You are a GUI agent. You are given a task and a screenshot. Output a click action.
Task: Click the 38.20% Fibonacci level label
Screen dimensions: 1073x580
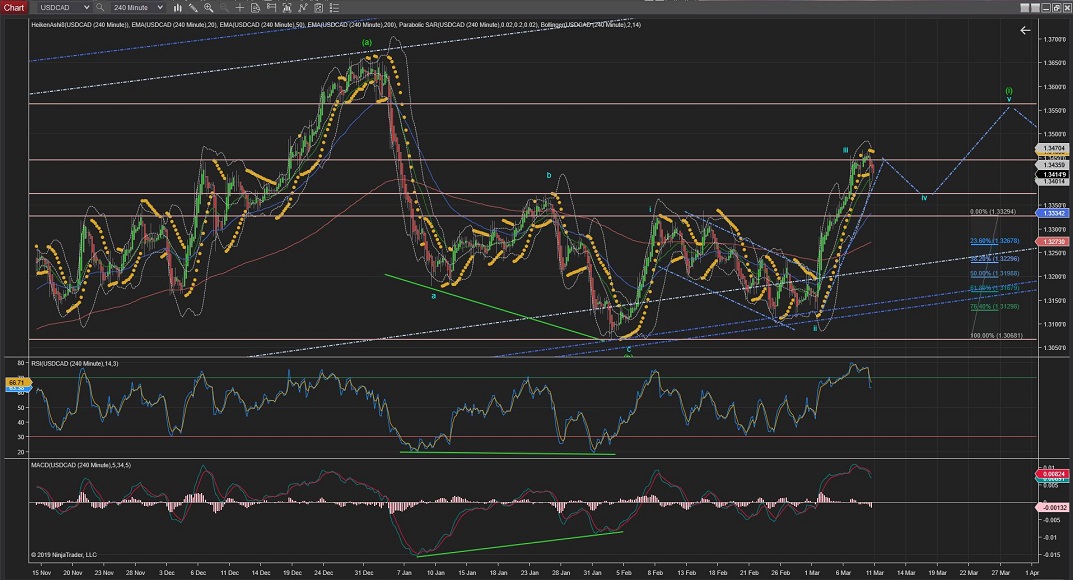click(994, 259)
